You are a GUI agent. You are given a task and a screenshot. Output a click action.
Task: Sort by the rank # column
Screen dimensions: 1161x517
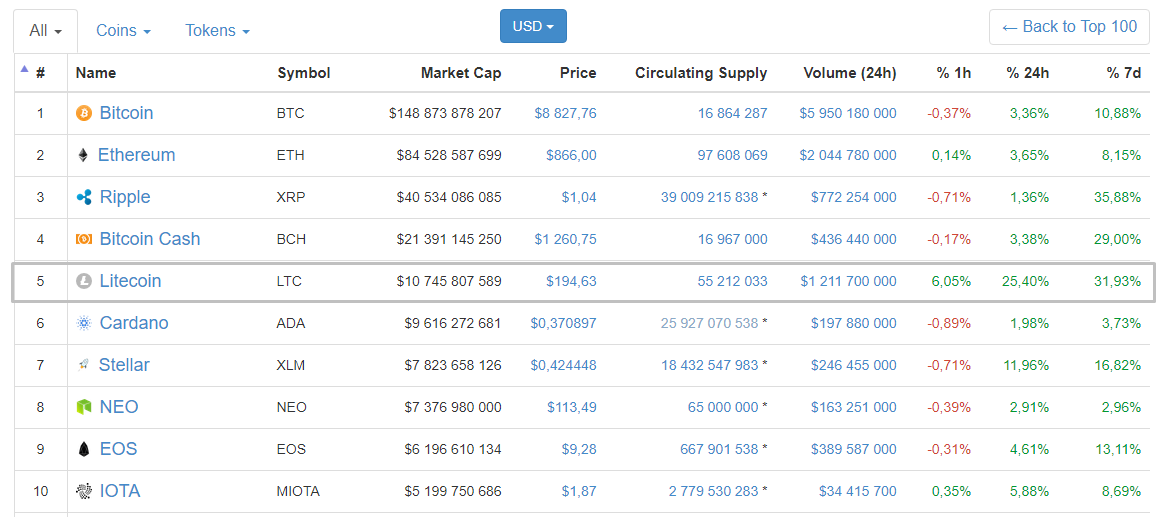point(40,73)
